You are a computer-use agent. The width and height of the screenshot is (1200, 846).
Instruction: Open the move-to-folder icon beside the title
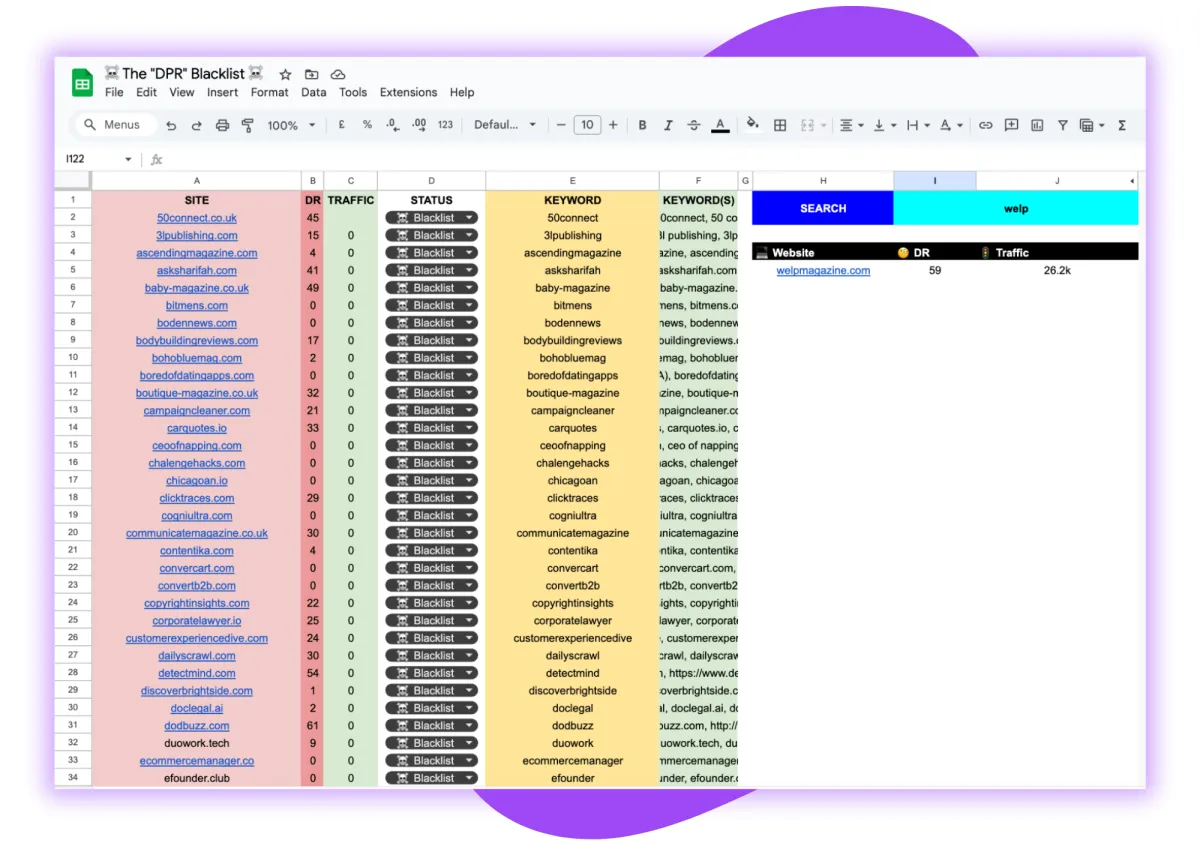(312, 74)
